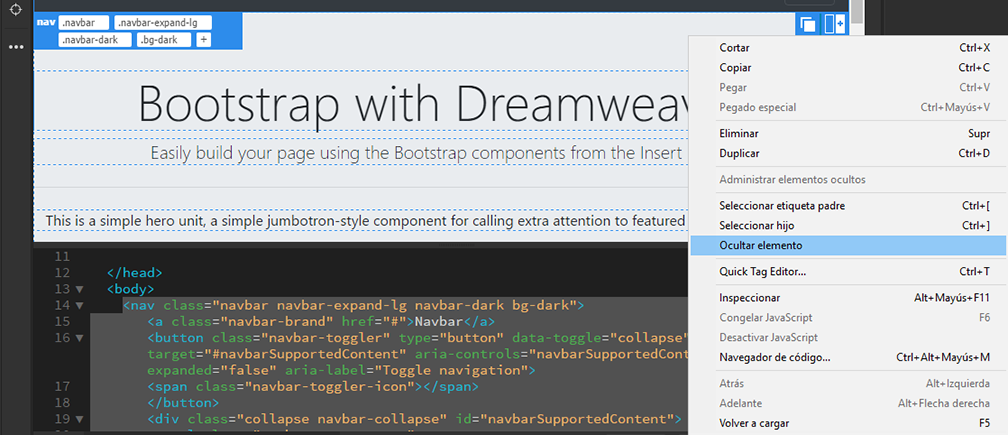Image resolution: width=1008 pixels, height=435 pixels.
Task: Choose Inspeccionar from the context menu
Action: click(x=750, y=297)
